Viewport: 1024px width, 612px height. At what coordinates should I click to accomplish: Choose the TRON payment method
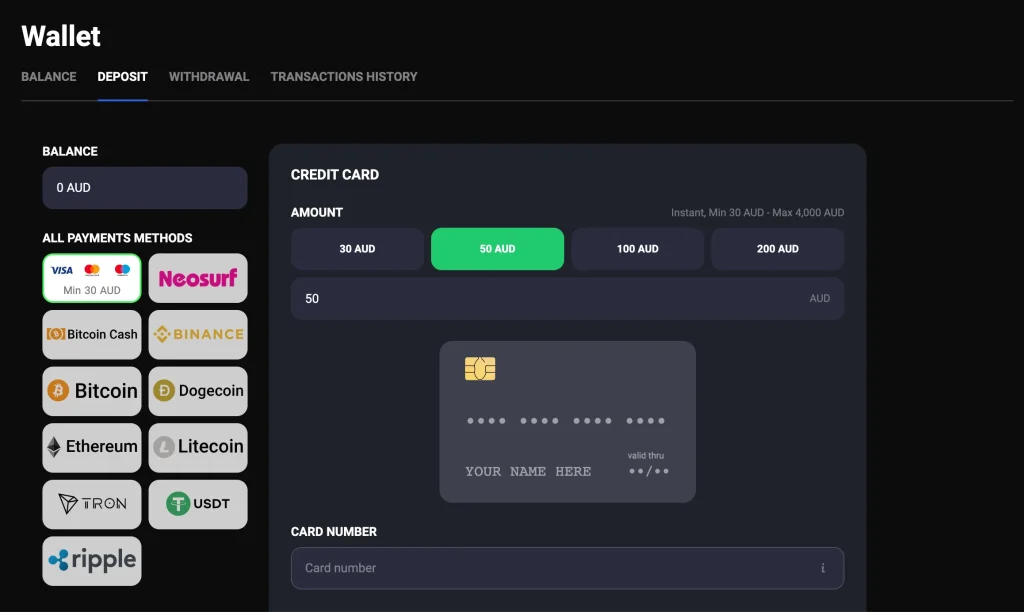coord(92,504)
